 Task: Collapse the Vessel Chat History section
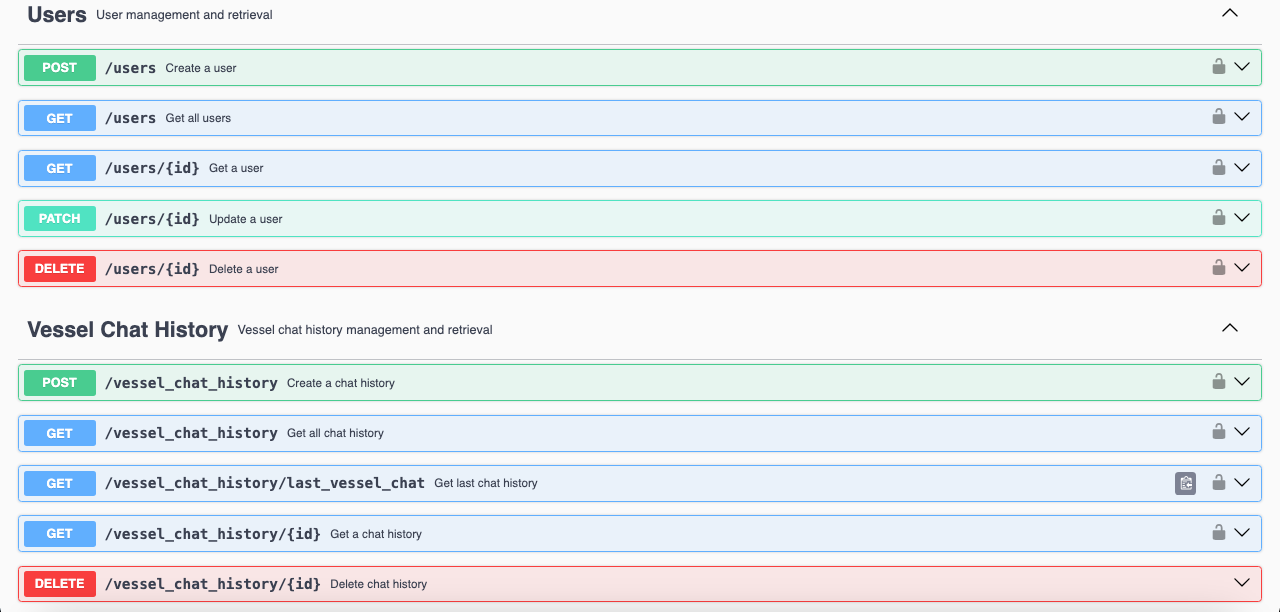(x=1230, y=328)
